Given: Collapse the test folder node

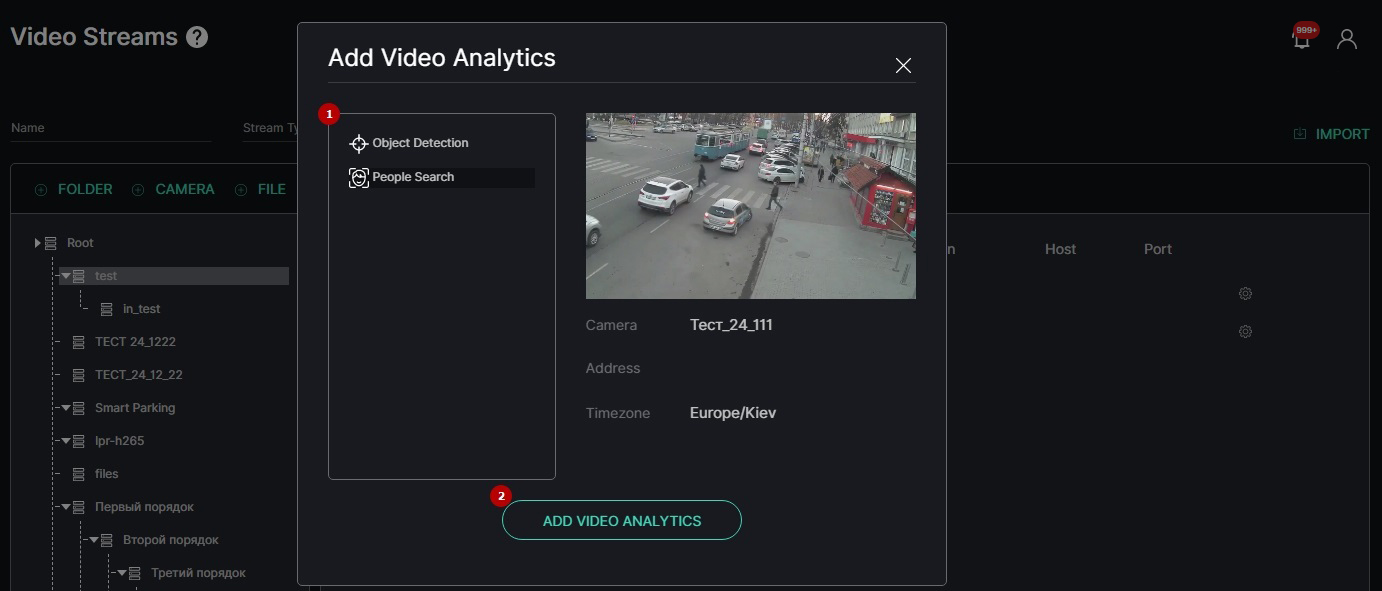Looking at the screenshot, I should coord(66,276).
